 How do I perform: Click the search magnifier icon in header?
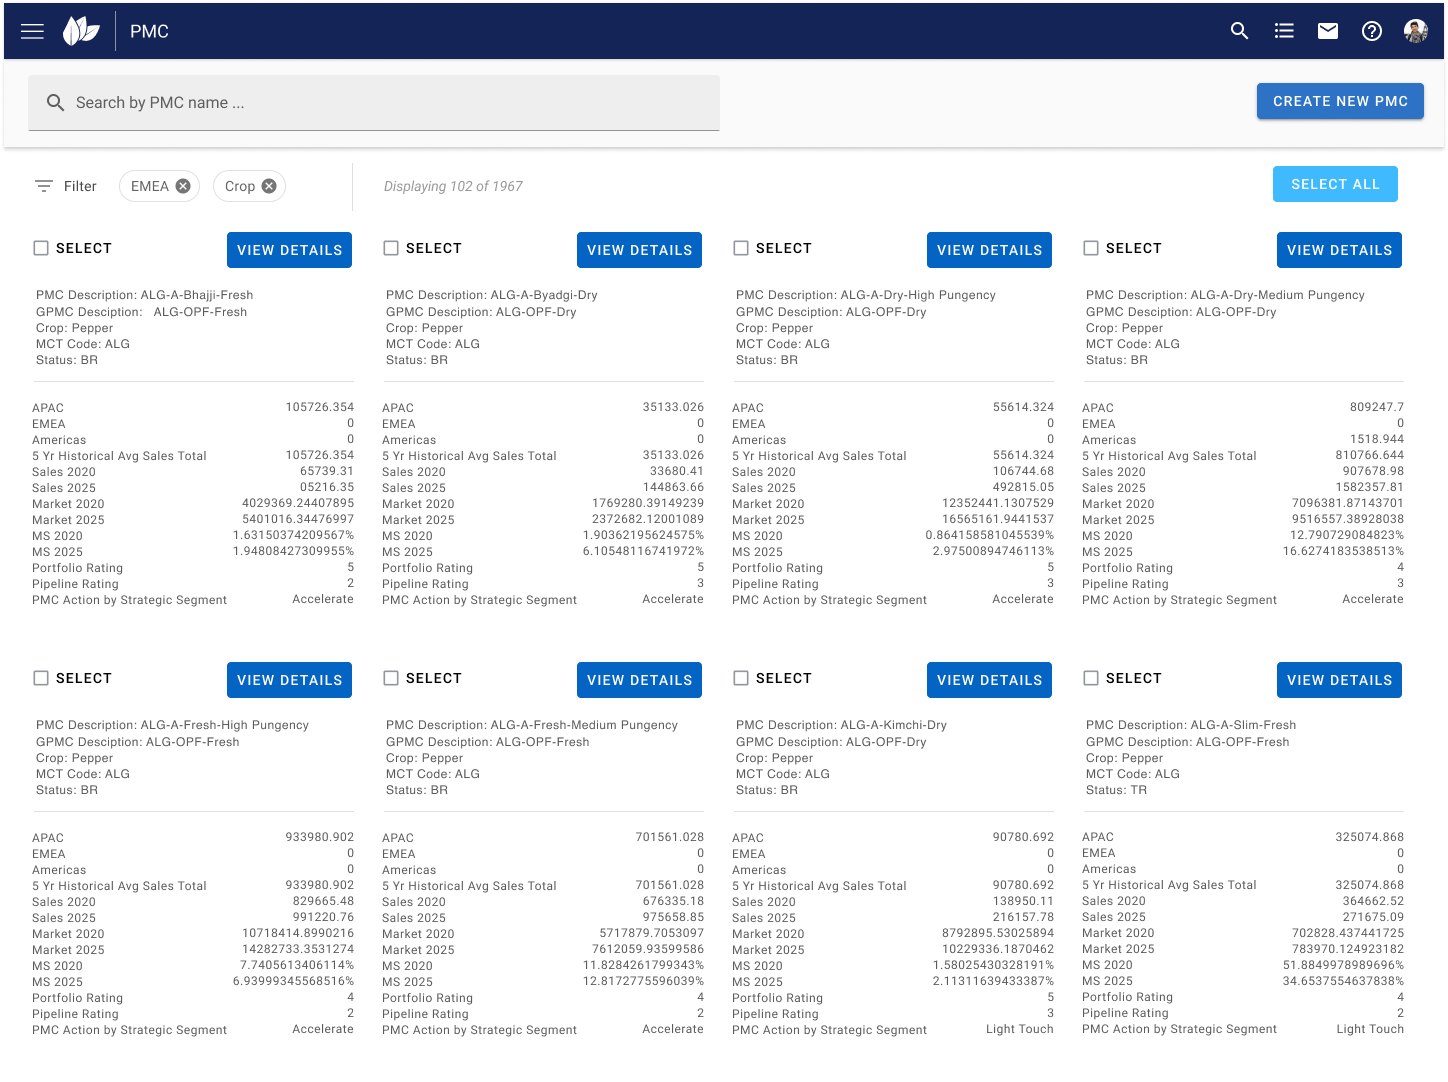click(x=1239, y=31)
